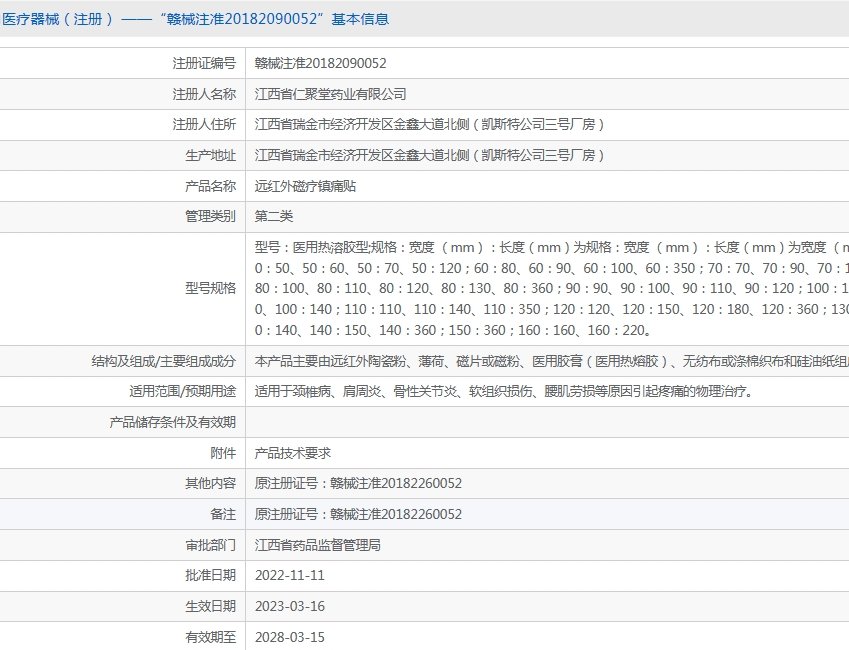Image resolution: width=849 pixels, height=650 pixels.
Task: Click the 有效期至 label
Action: (211, 637)
